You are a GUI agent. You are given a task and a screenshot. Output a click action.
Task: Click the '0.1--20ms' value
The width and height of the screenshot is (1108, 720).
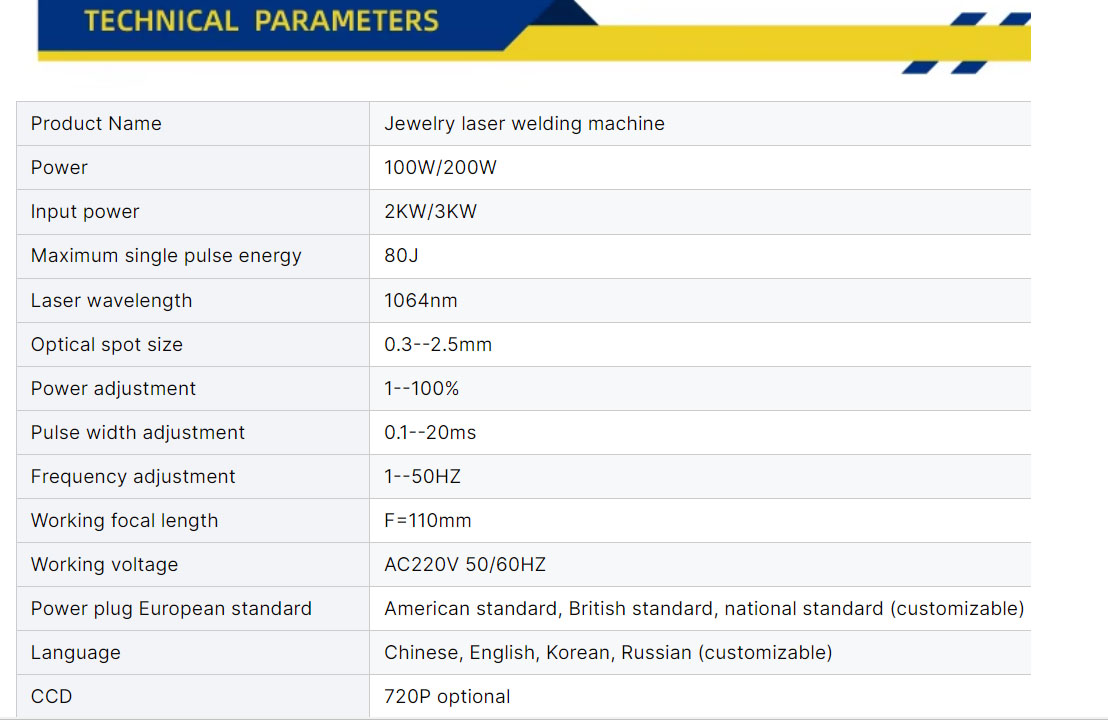point(430,432)
